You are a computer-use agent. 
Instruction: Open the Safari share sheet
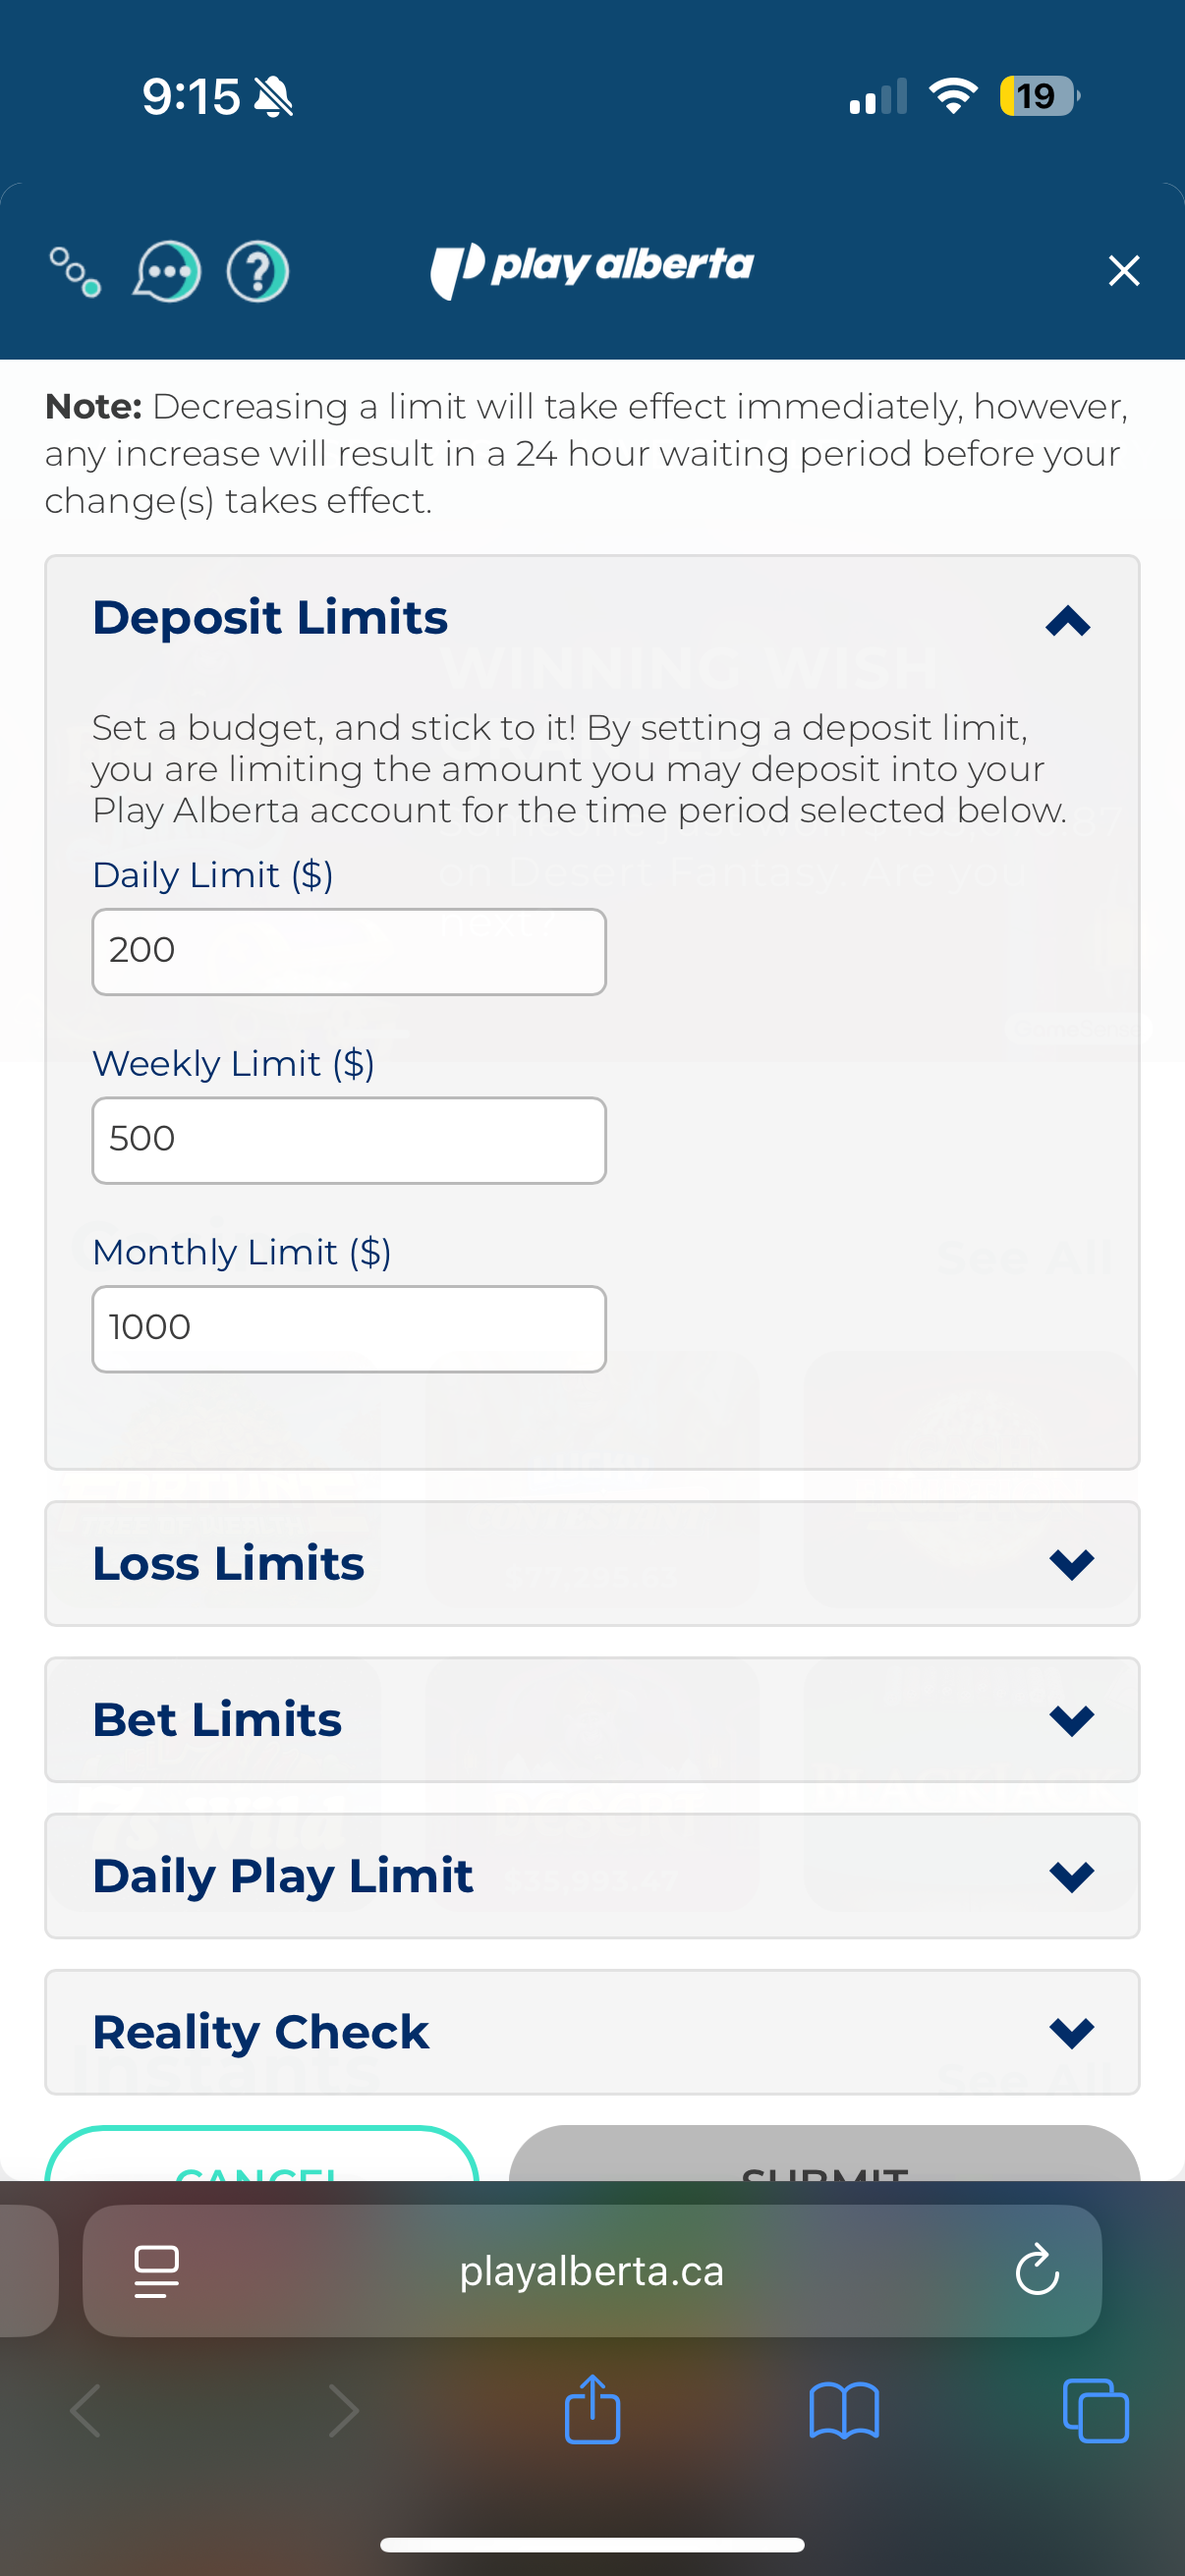click(x=592, y=2410)
